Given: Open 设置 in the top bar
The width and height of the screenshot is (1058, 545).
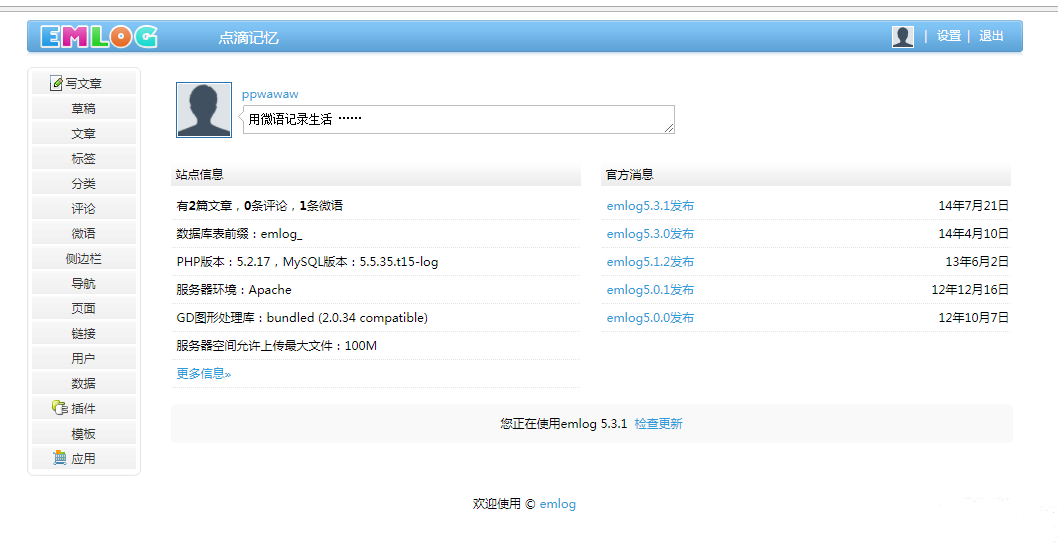Looking at the screenshot, I should click(x=948, y=36).
